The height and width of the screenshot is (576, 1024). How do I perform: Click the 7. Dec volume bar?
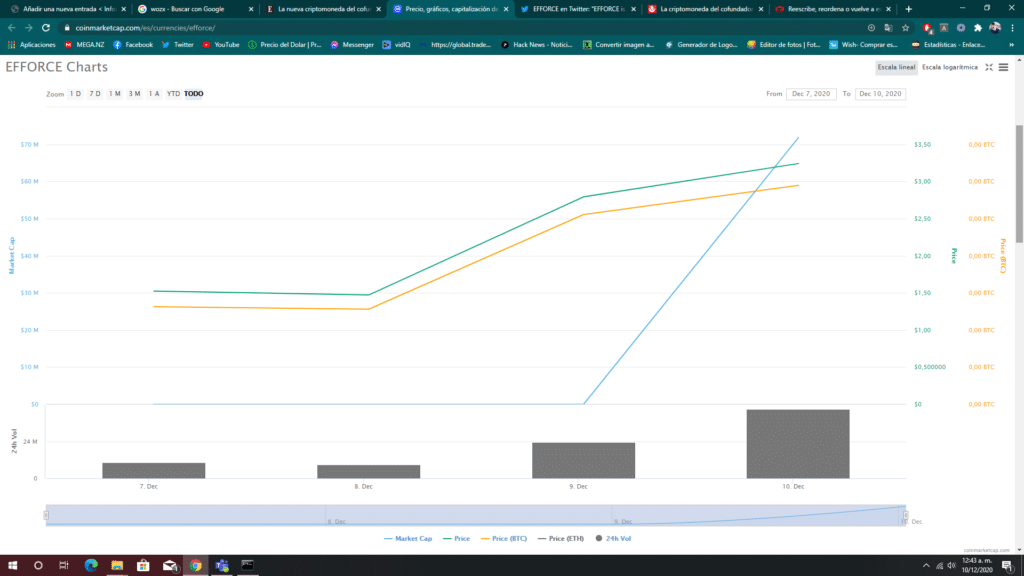click(x=153, y=470)
